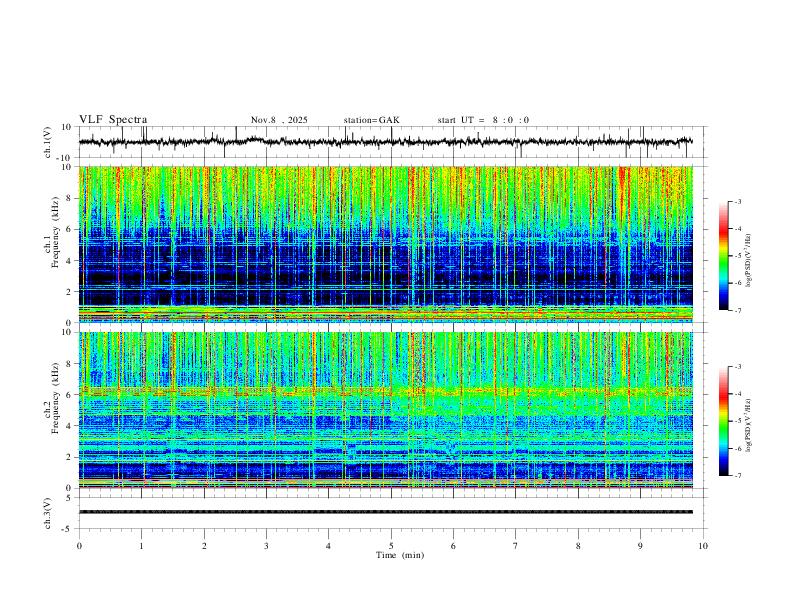Click time axis tick label "6"
Image resolution: width=792 pixels, height=612 pixels.
click(453, 546)
